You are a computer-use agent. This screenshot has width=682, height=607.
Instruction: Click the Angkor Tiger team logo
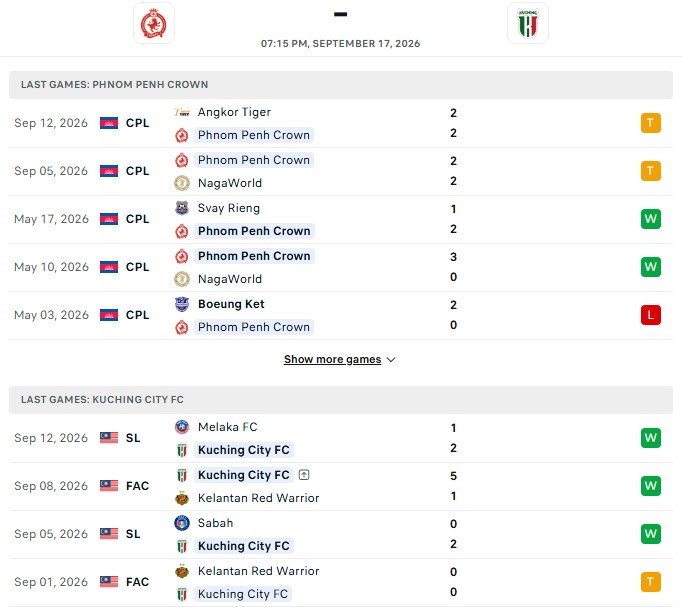tap(182, 112)
